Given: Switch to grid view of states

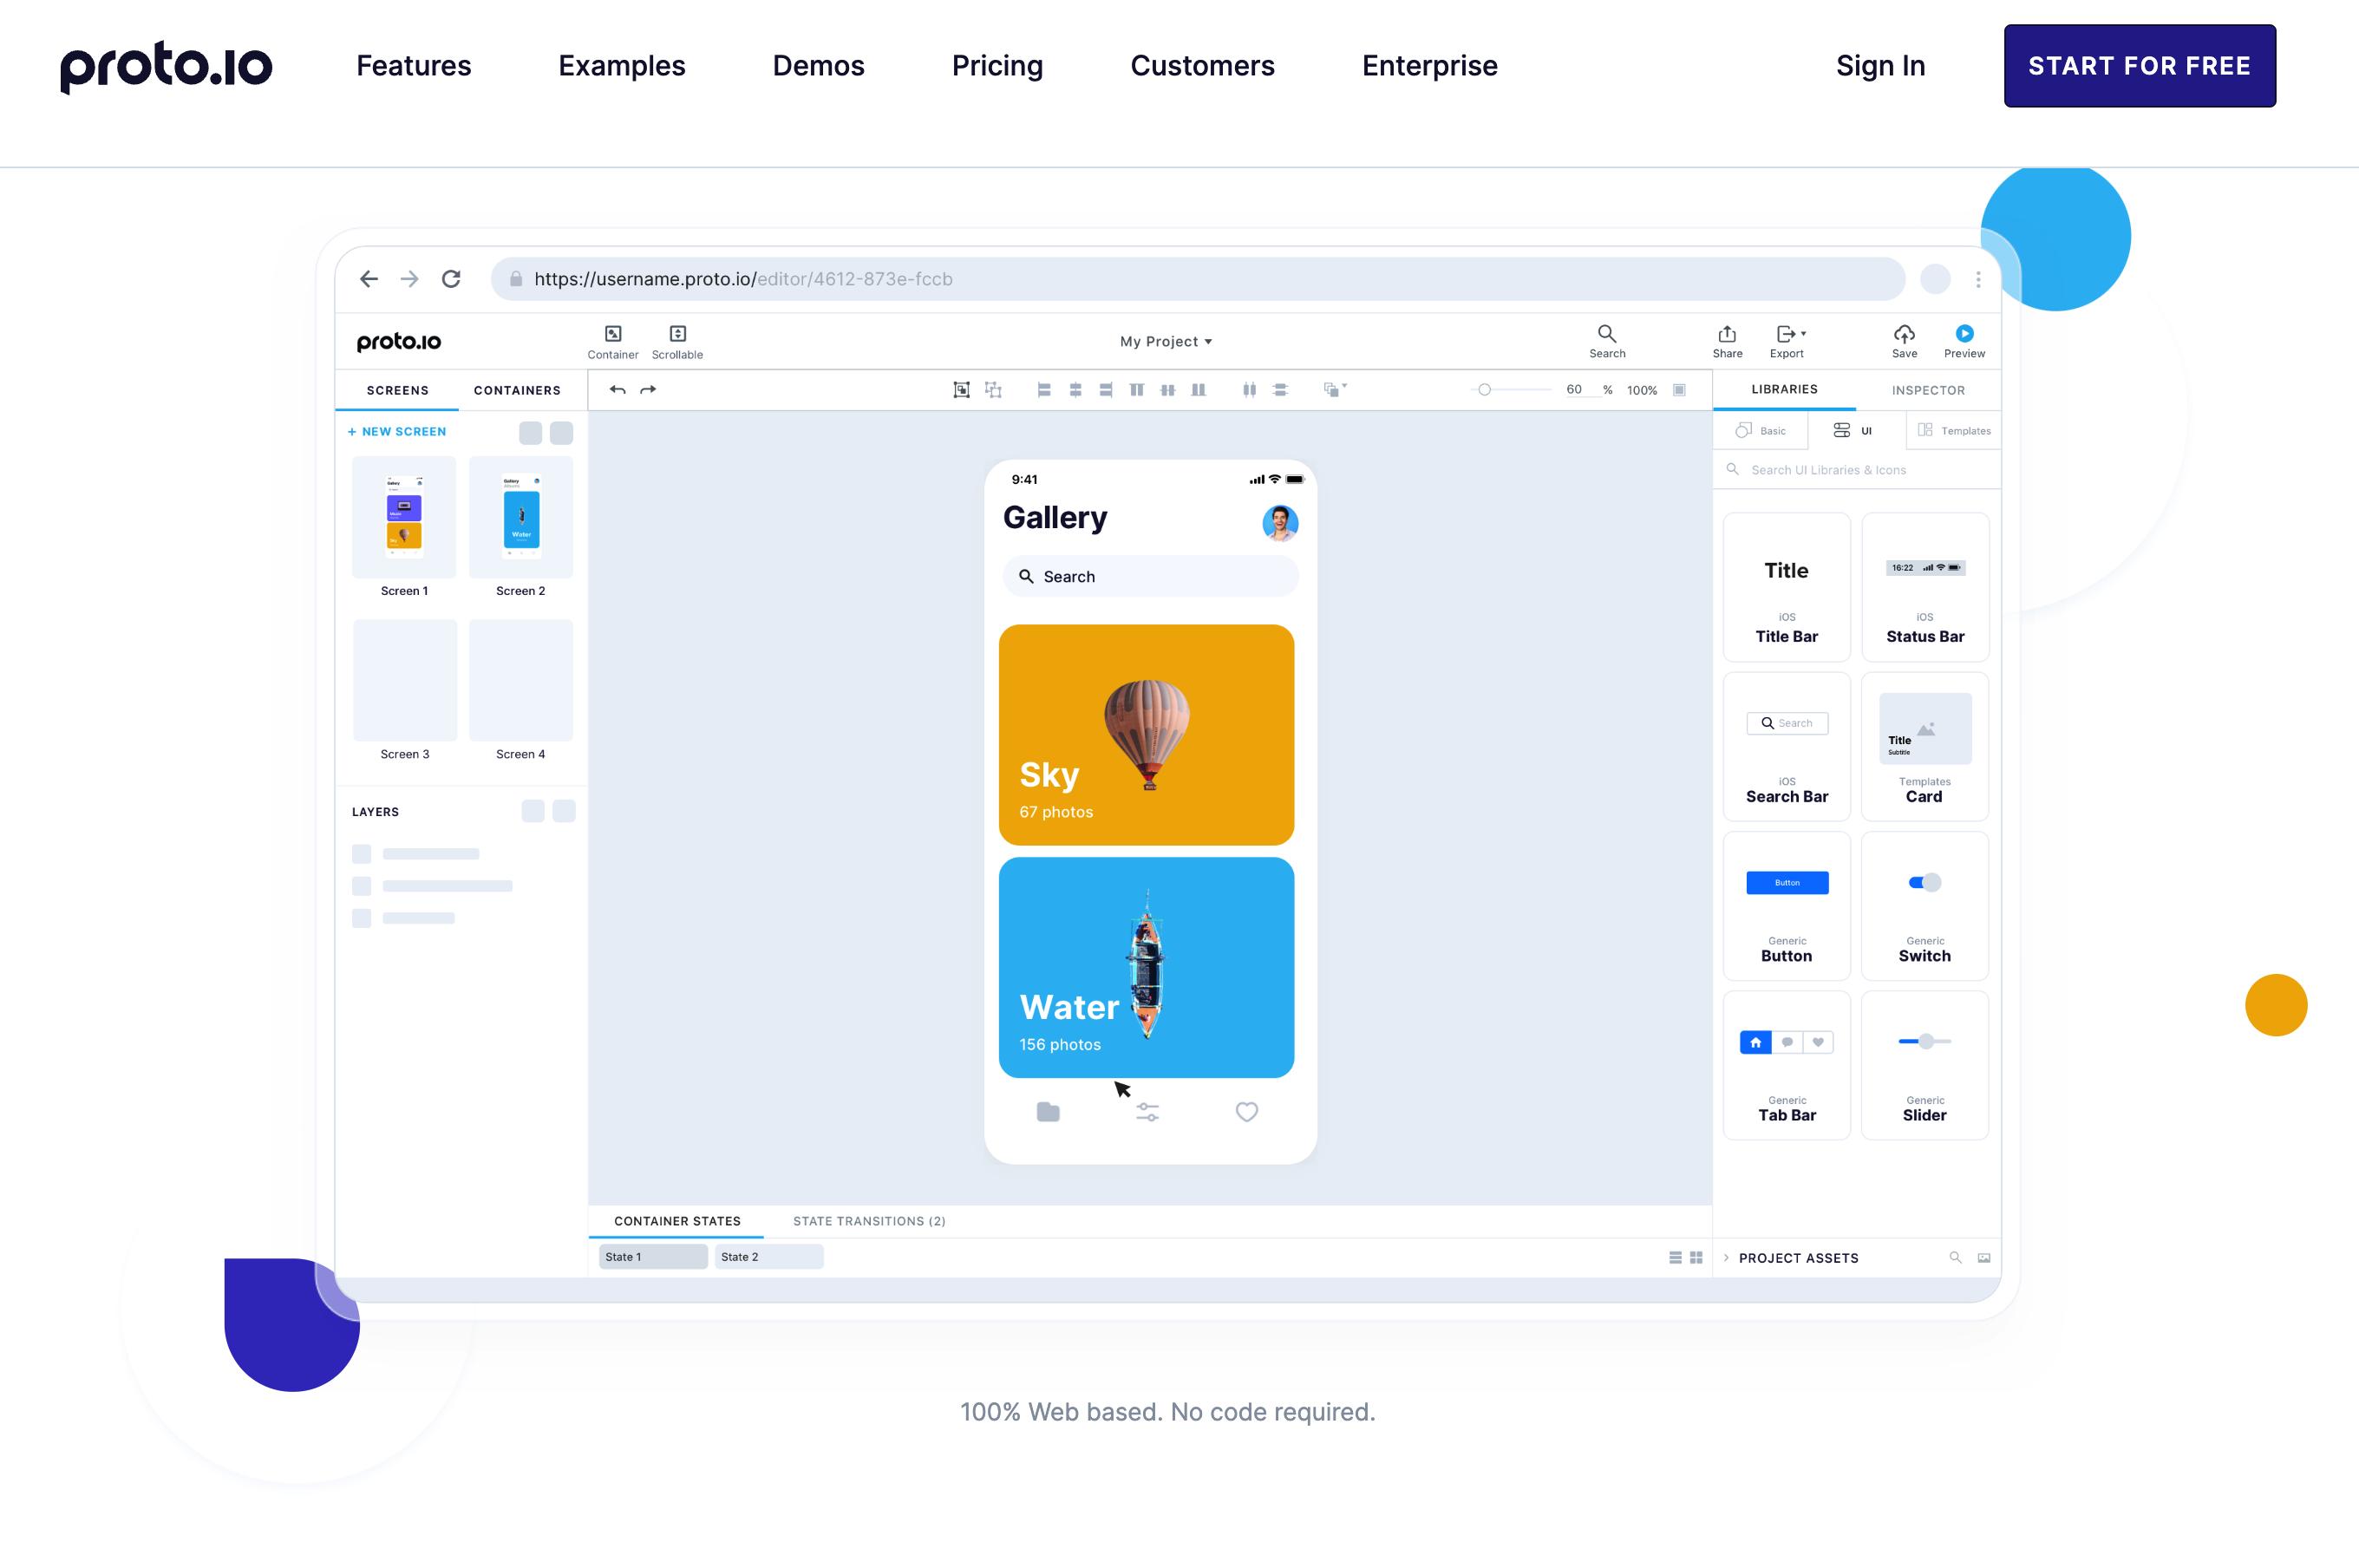Looking at the screenshot, I should (1696, 1257).
